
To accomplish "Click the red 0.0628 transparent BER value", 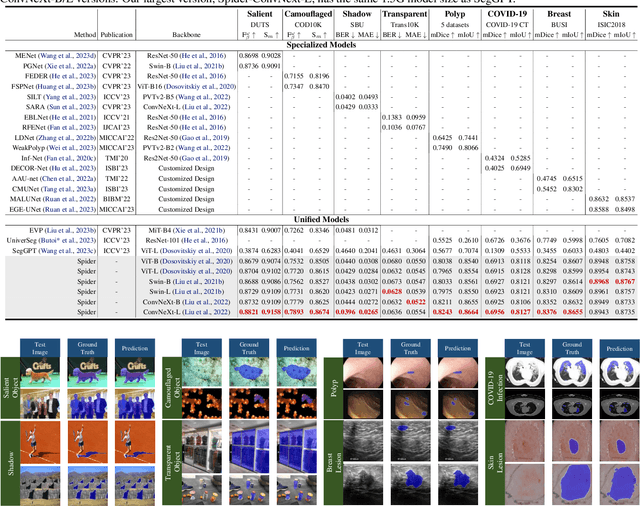I will tap(392, 292).
